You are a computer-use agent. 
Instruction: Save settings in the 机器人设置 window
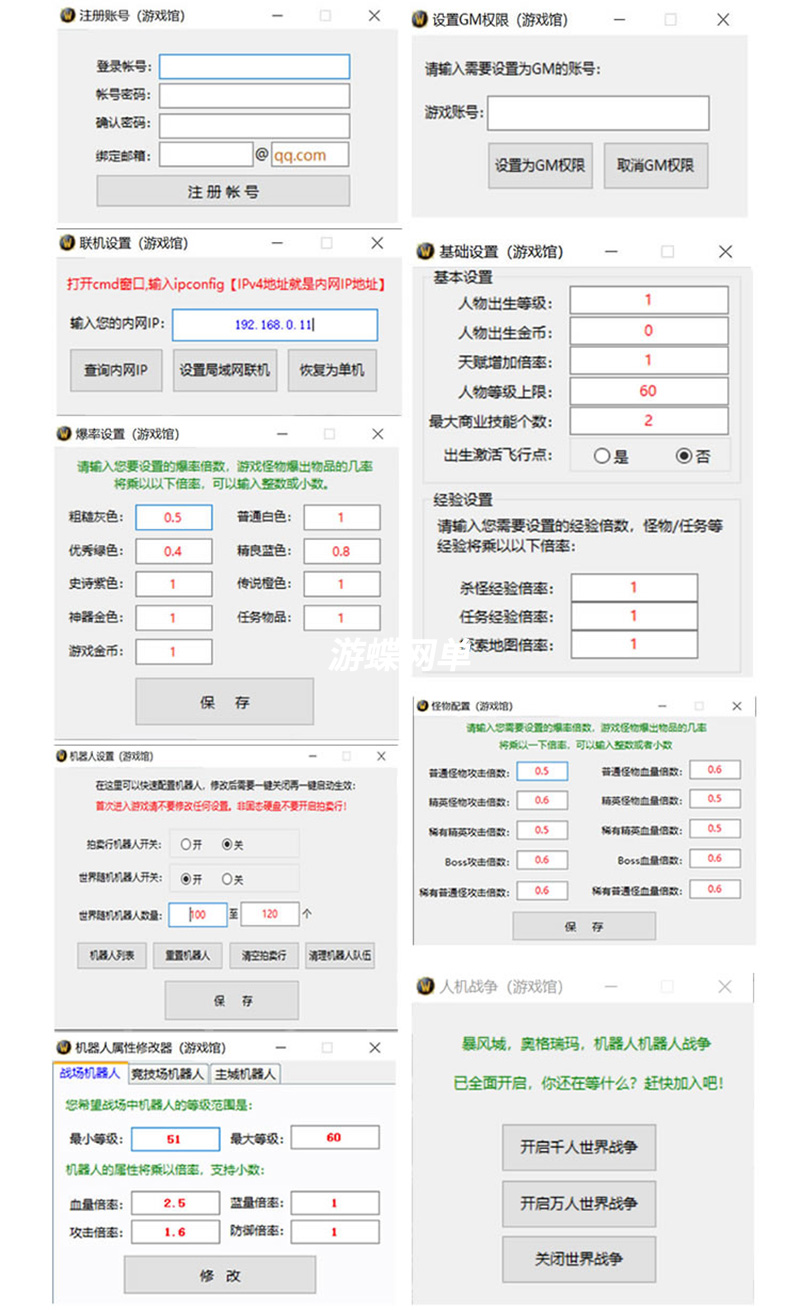(x=232, y=1000)
